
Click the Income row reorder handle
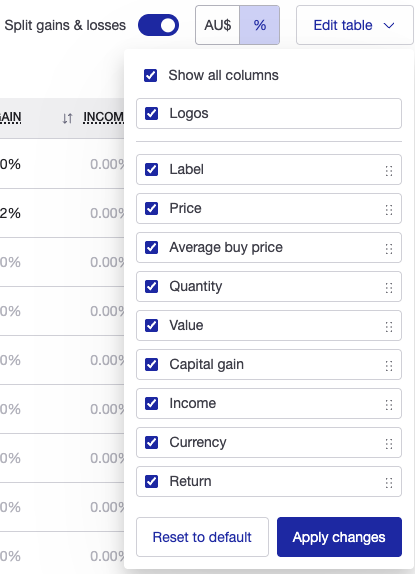[389, 405]
